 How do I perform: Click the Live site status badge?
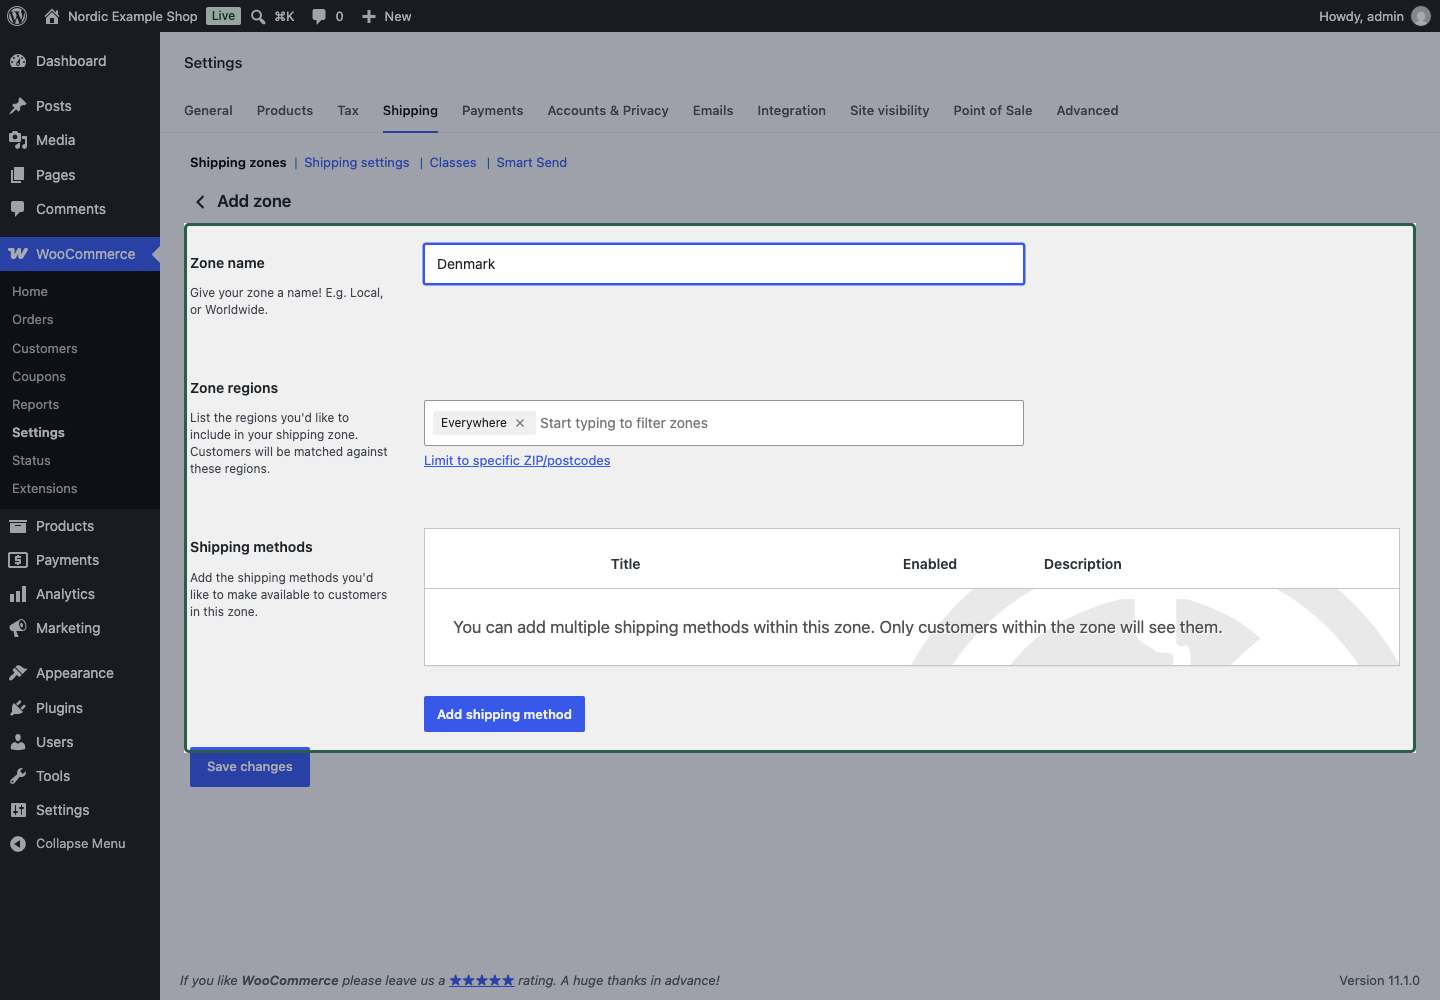point(224,16)
